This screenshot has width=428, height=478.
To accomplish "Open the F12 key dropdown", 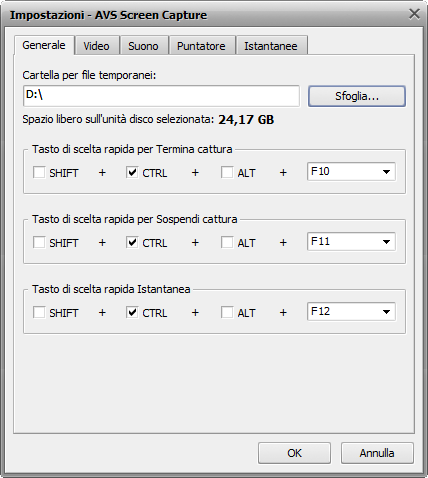I will (351, 312).
